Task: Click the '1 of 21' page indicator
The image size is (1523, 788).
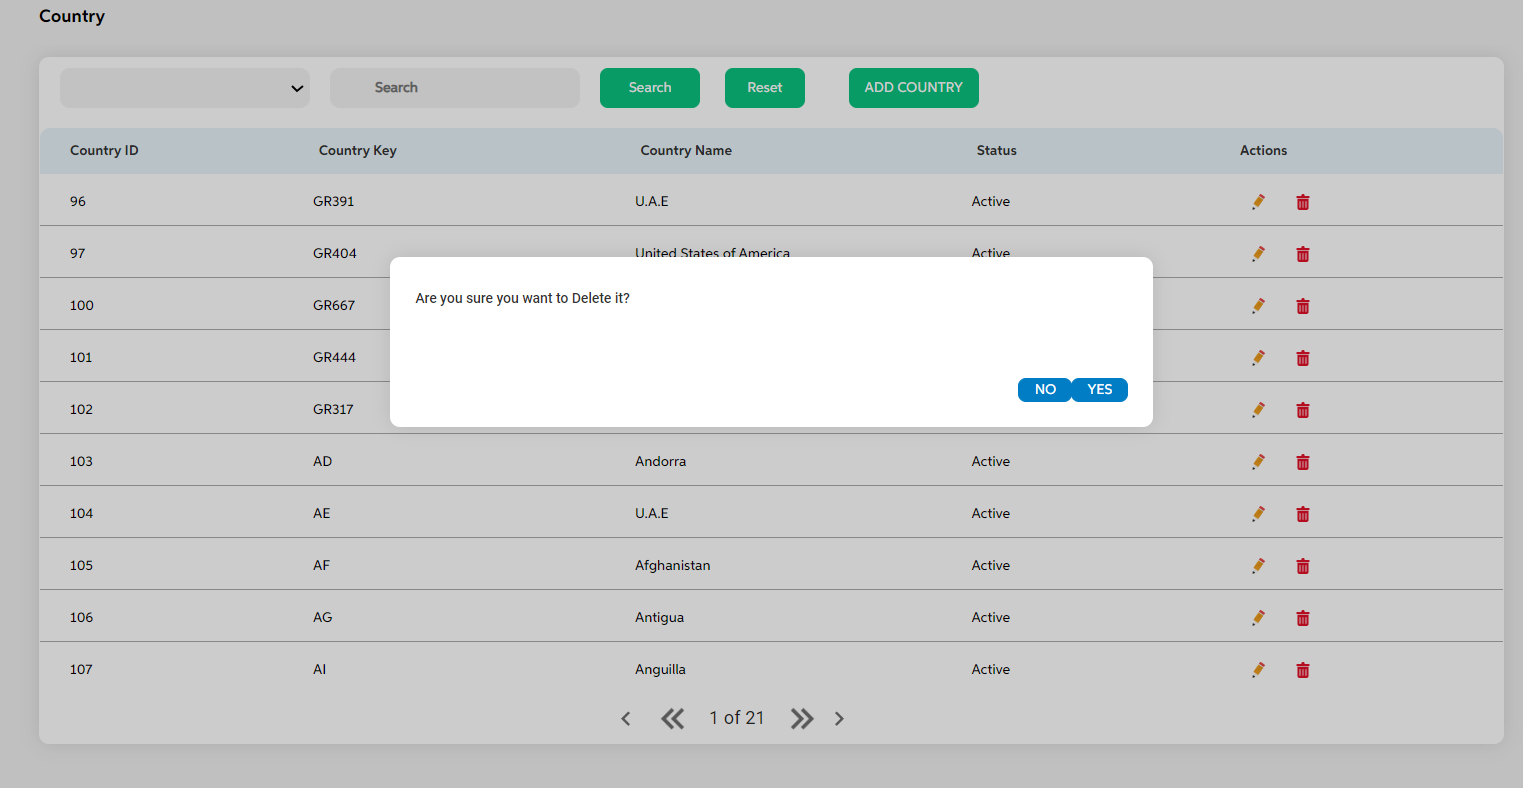Action: point(737,718)
